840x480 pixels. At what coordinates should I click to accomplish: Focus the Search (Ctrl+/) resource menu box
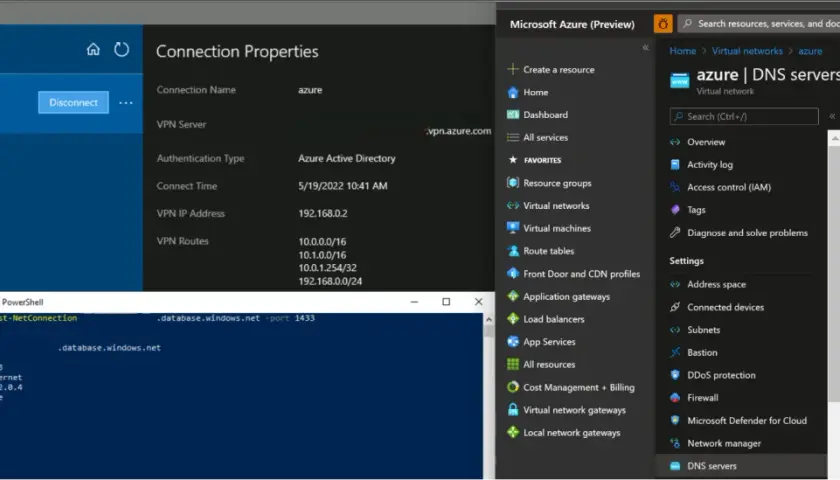click(x=744, y=116)
